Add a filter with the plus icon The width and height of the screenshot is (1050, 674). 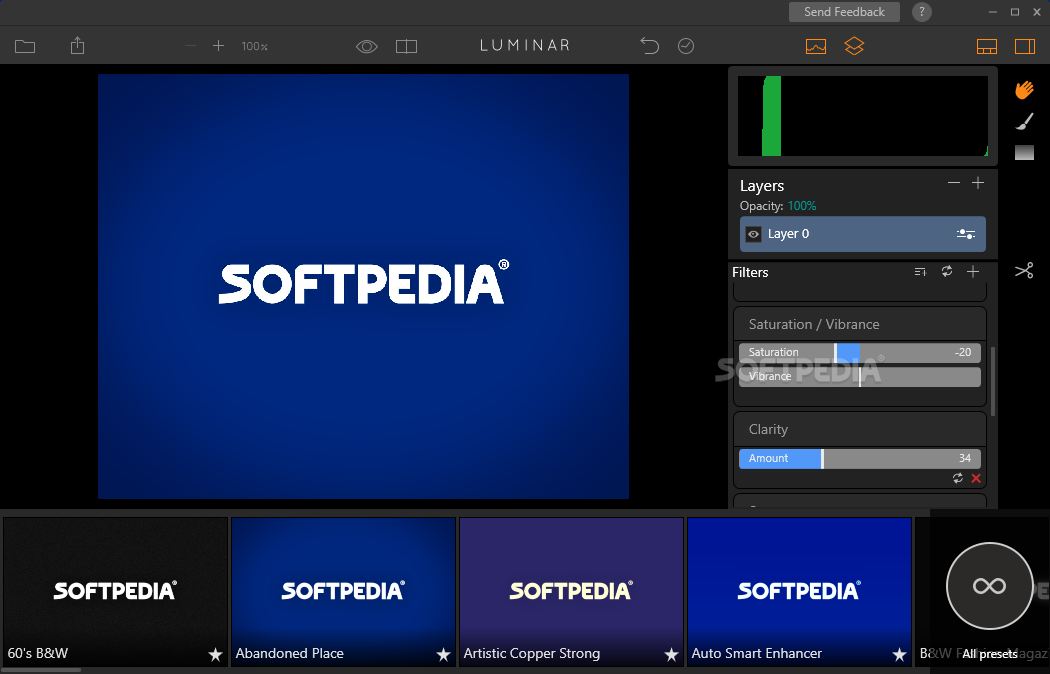973,271
